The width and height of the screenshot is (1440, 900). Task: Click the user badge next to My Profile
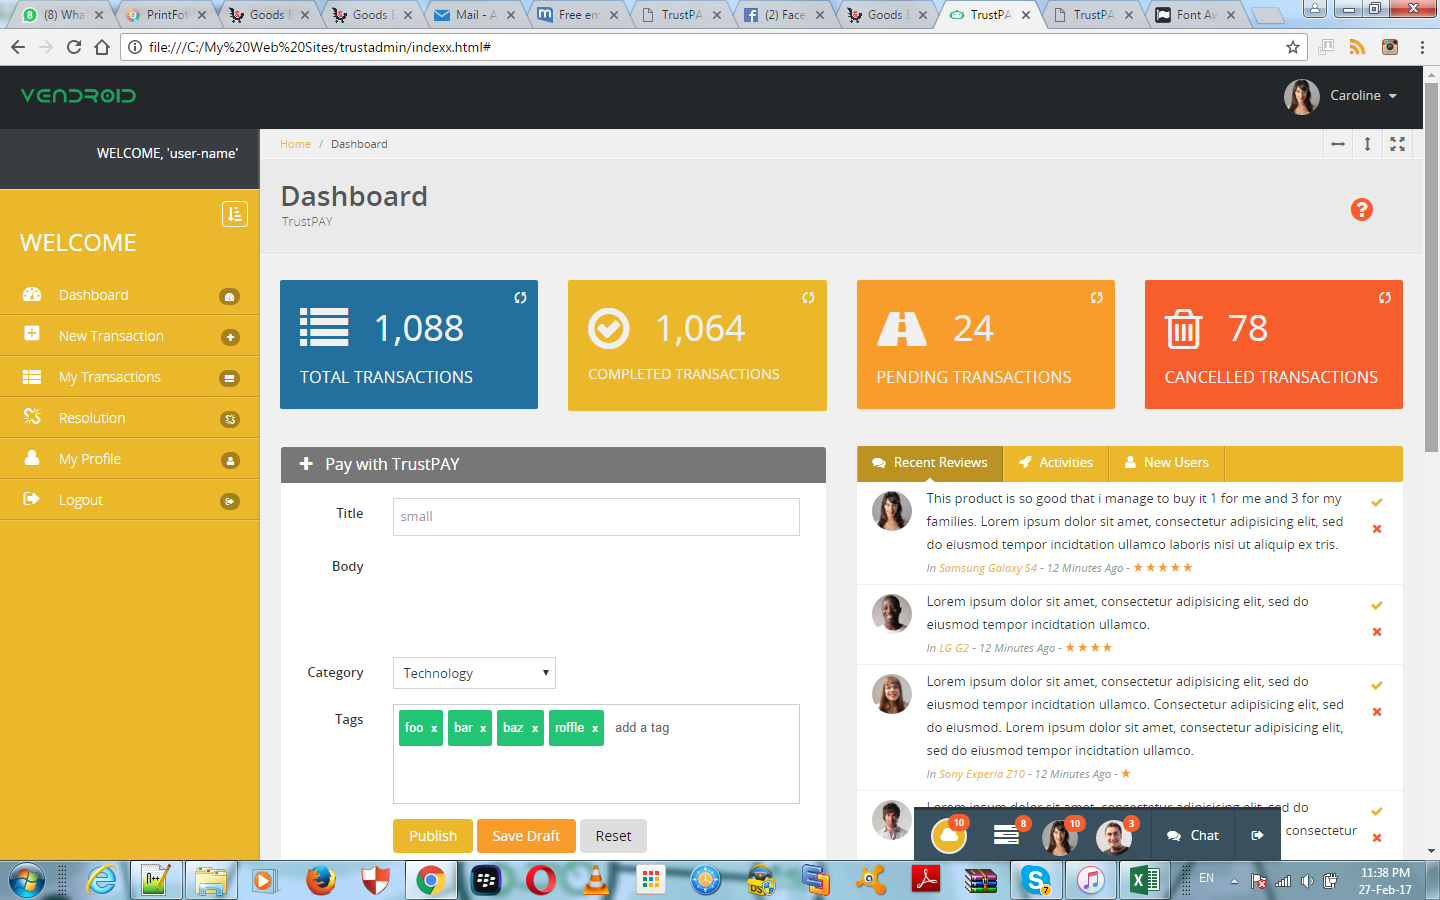[x=230, y=460]
